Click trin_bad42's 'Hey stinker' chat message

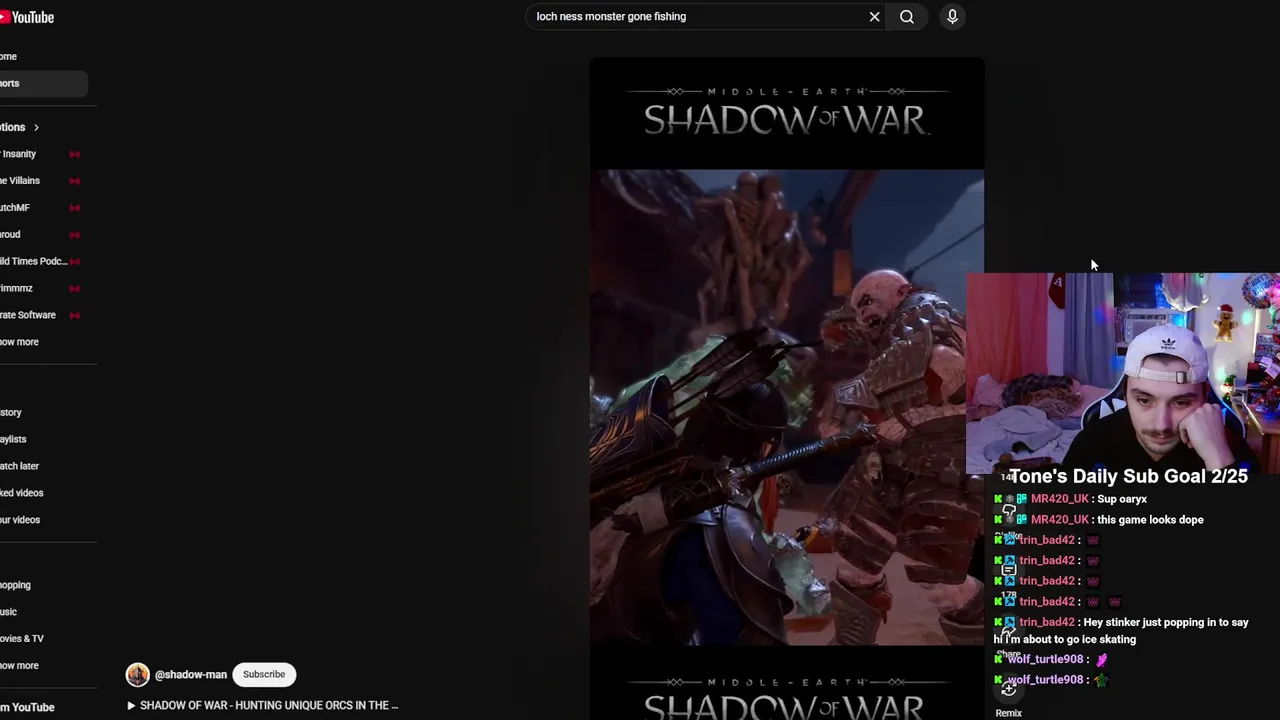point(1121,631)
